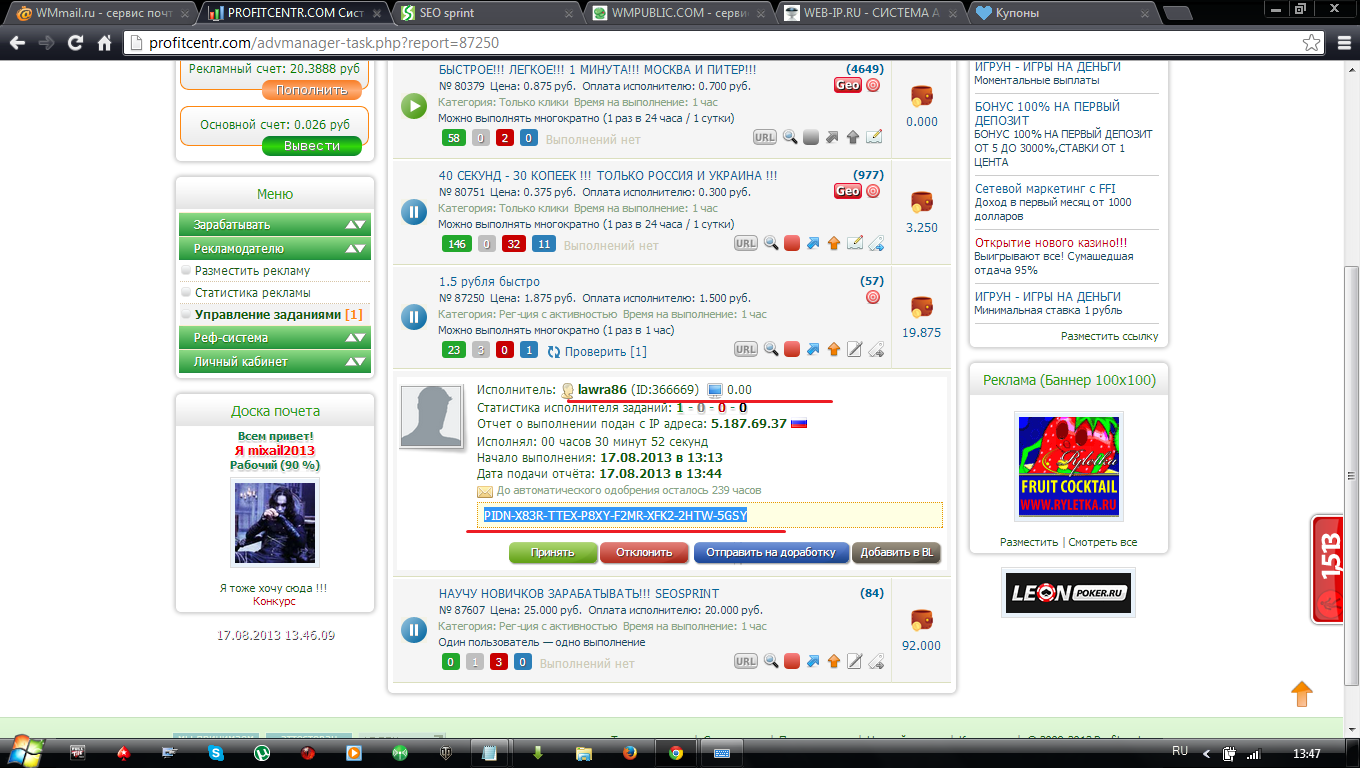
Task: Click Leon Poker banner
Action: [1068, 592]
